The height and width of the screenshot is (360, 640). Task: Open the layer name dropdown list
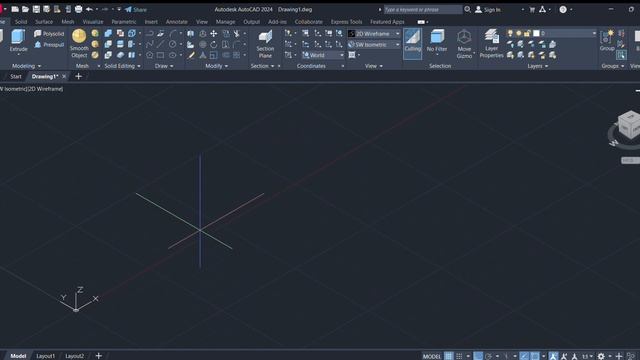594,33
